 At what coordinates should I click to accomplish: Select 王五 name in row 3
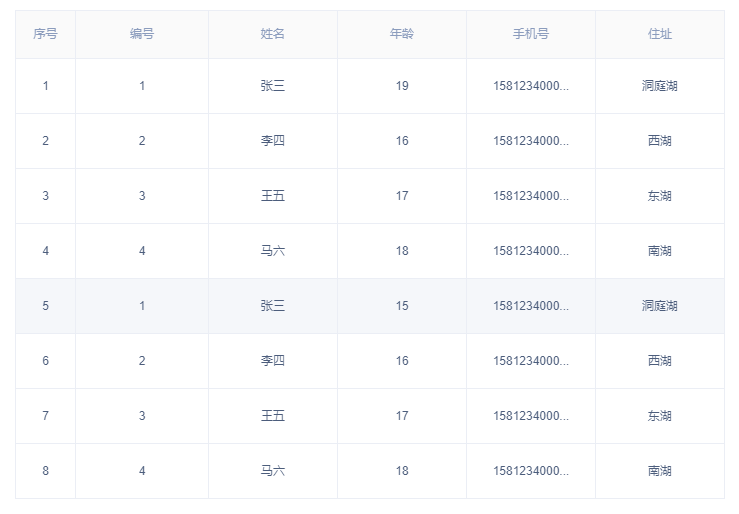[x=273, y=196]
